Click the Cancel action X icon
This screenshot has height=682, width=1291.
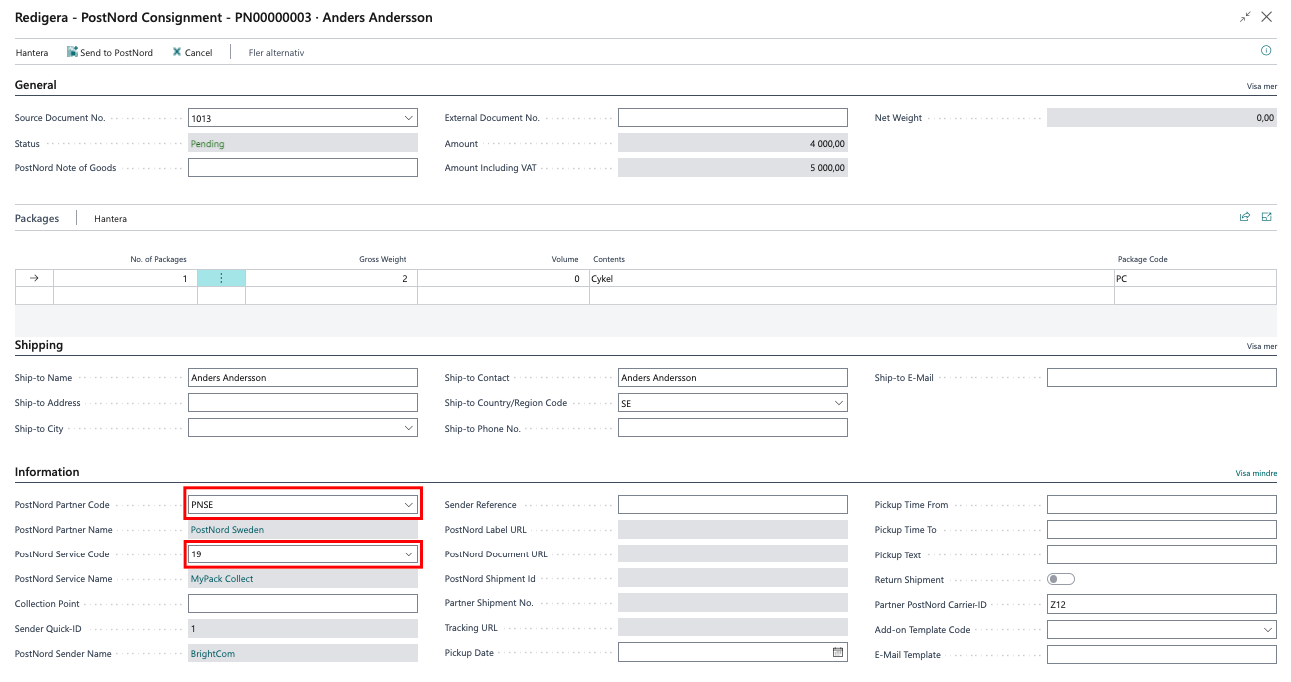click(177, 52)
